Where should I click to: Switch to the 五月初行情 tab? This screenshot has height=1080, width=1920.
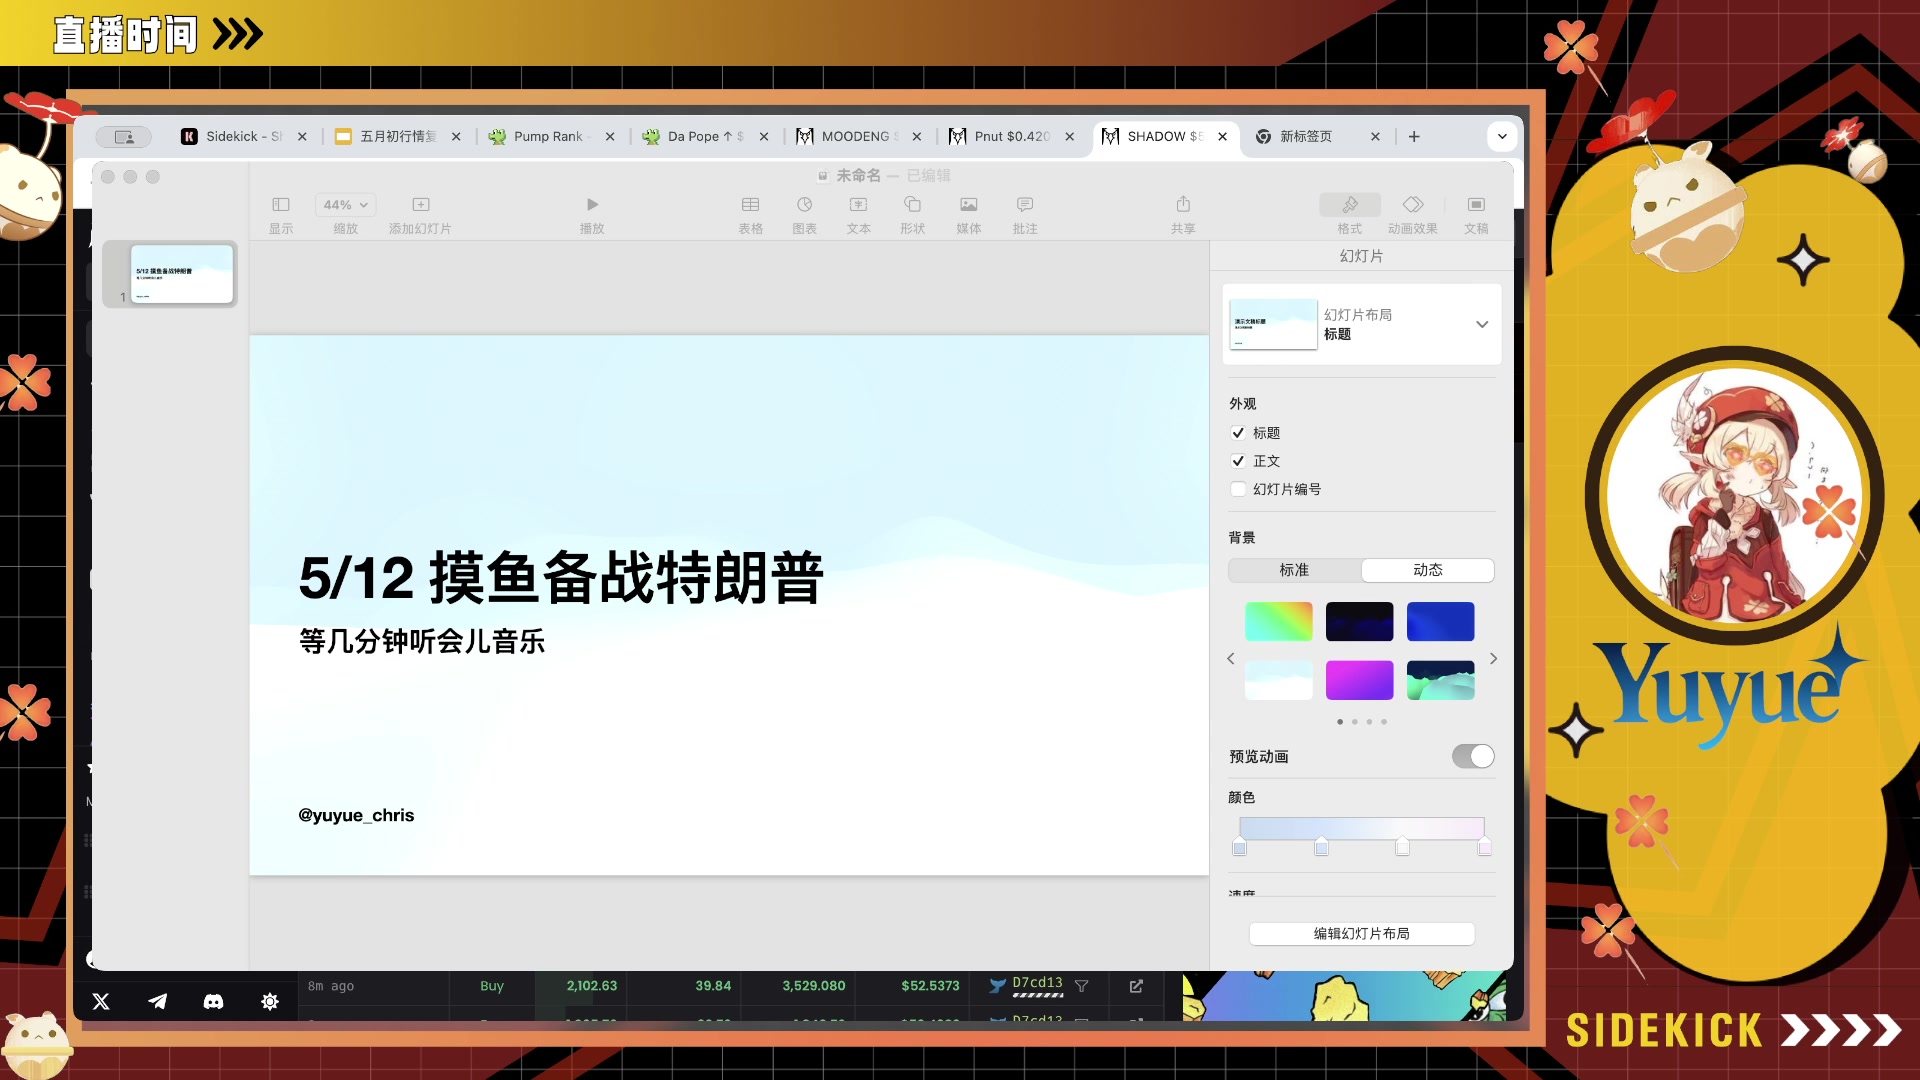click(397, 137)
